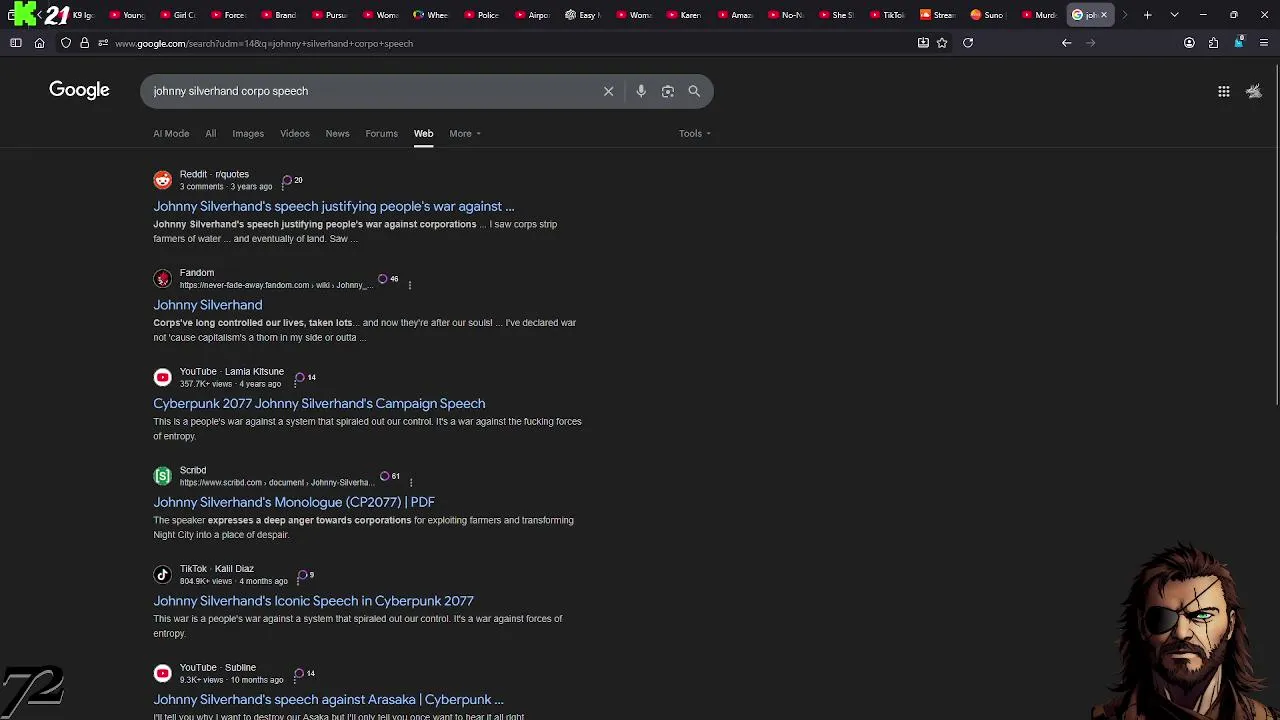This screenshot has height=720, width=1280.
Task: Switch to the Forums results tab
Action: [381, 133]
